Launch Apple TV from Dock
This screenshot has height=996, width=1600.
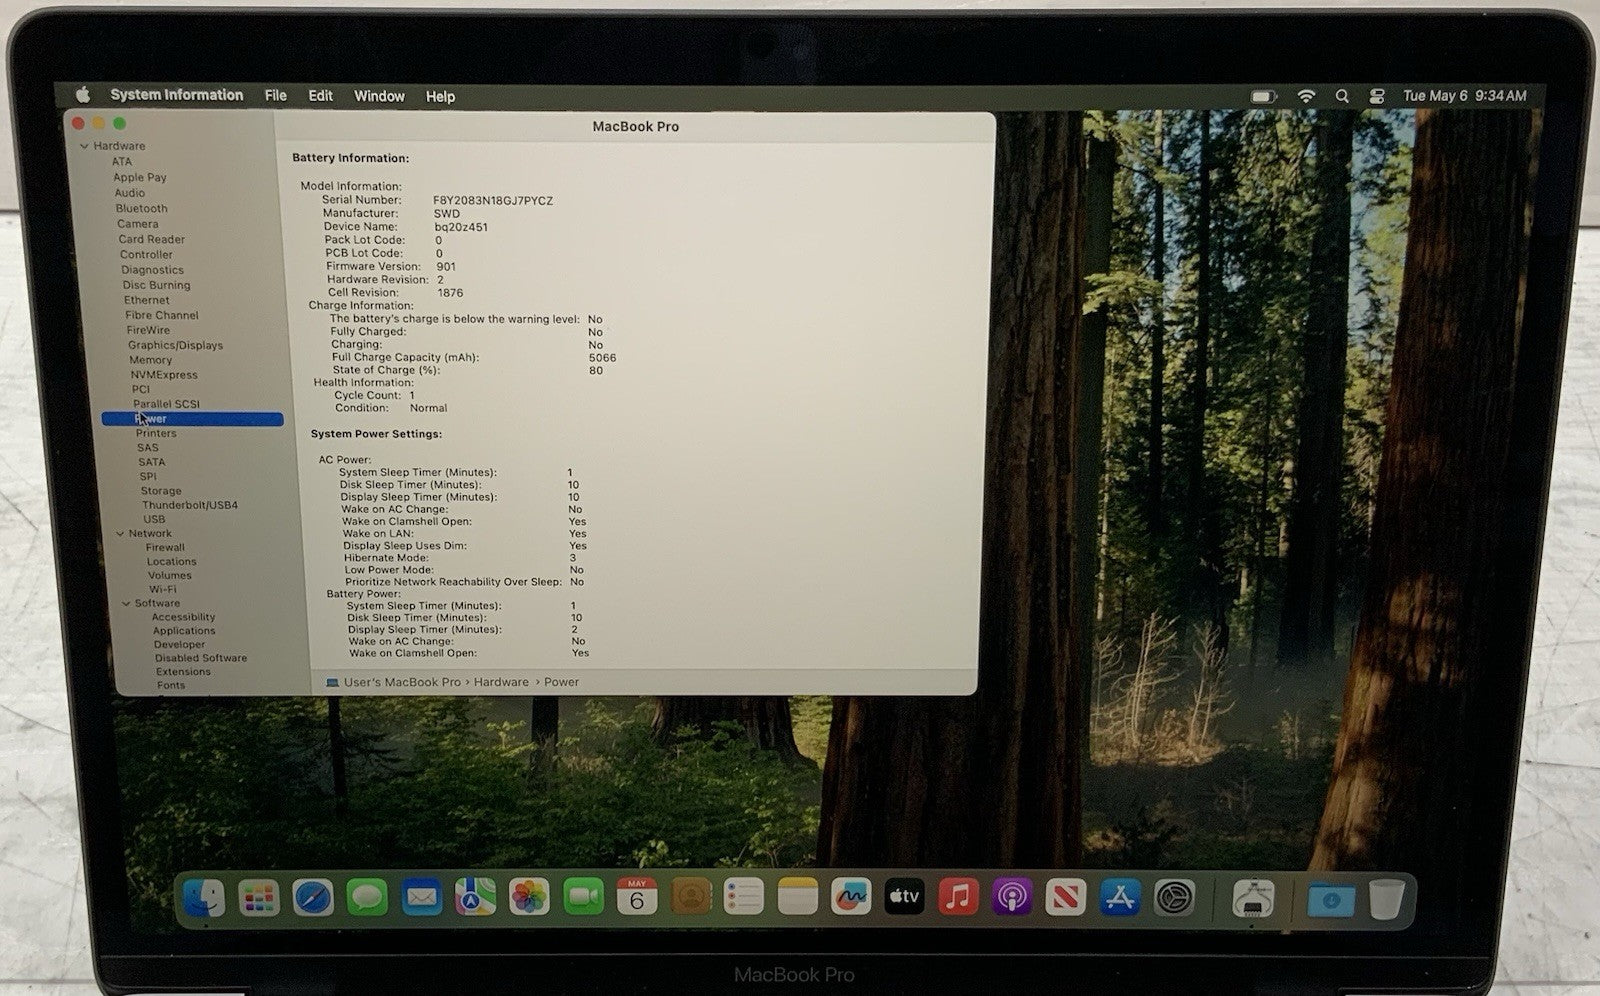tap(905, 897)
